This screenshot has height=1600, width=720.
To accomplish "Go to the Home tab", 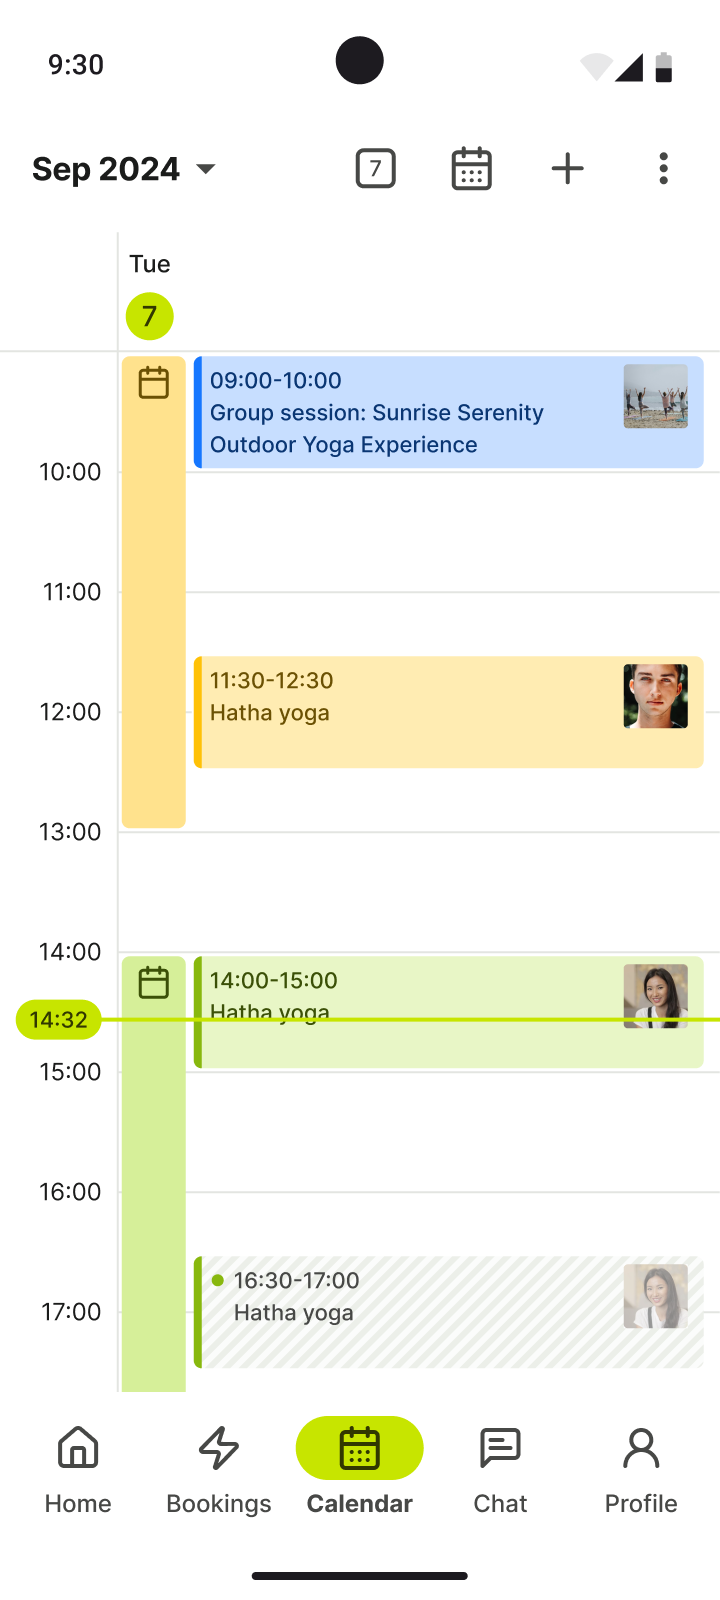I will click(78, 1470).
